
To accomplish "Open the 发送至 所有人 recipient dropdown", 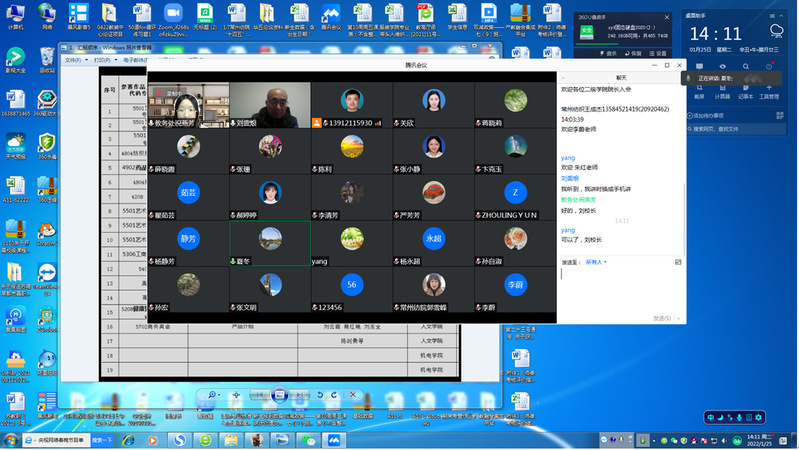I will coord(596,262).
